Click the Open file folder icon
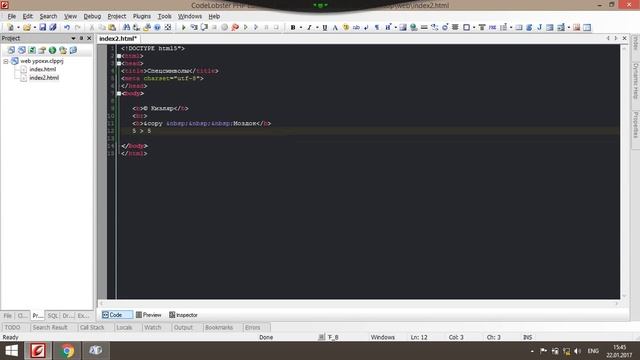This screenshot has width=640, height=360. [27, 27]
